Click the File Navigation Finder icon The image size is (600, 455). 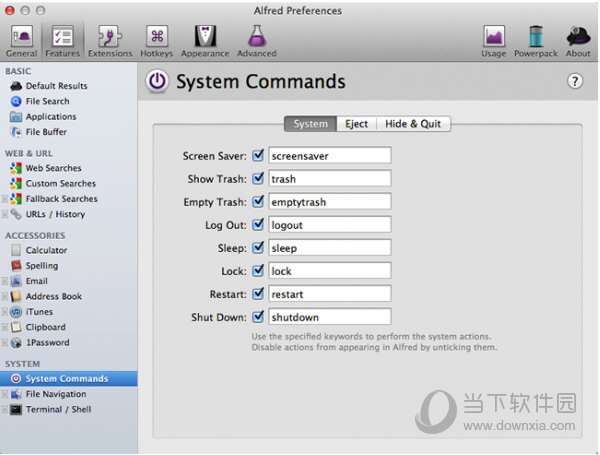[x=16, y=394]
